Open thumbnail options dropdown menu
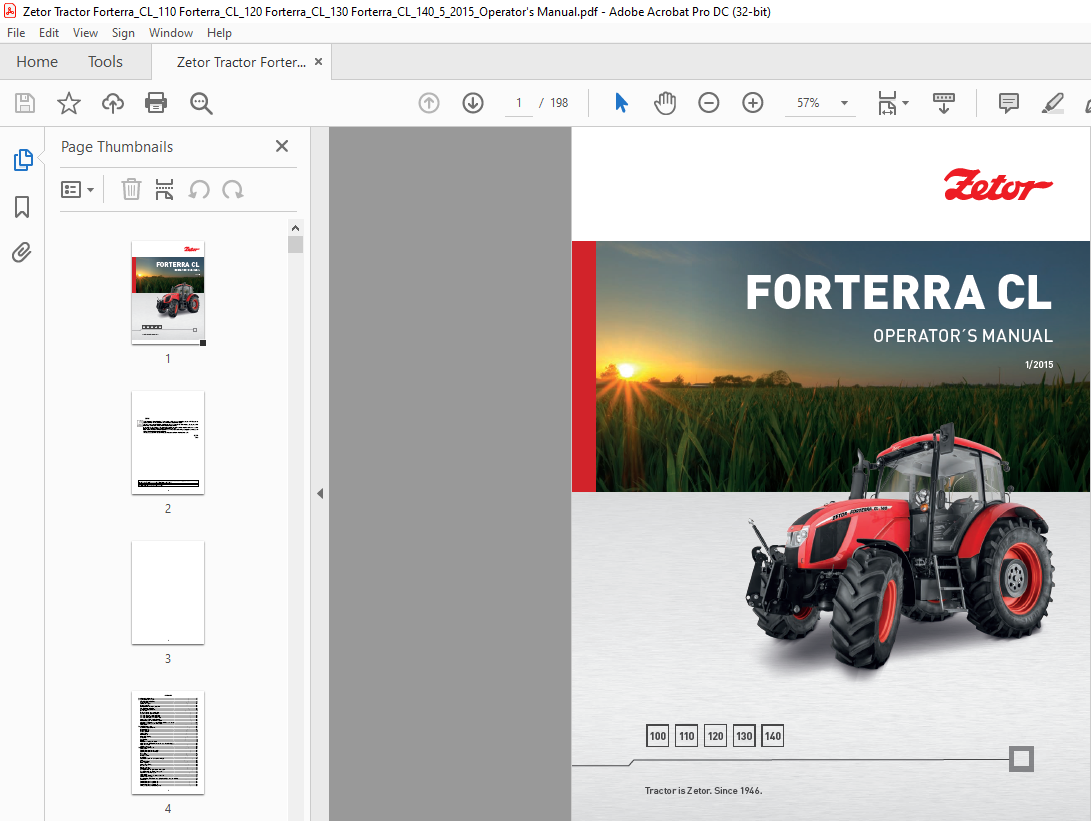Viewport: 1091px width, 821px height. click(x=77, y=189)
